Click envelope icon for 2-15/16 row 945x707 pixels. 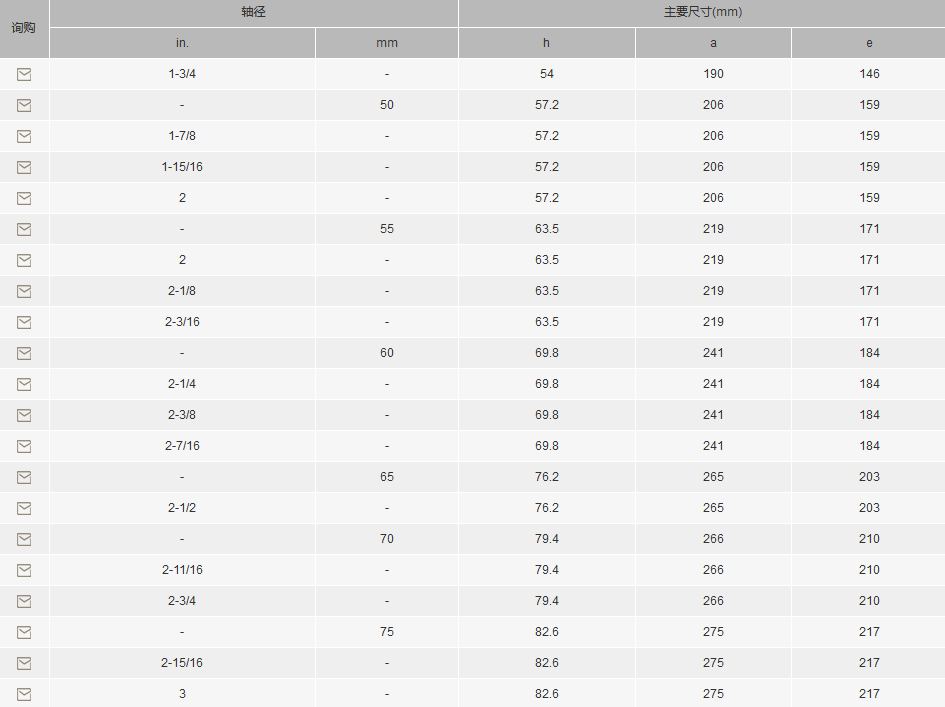tap(24, 664)
